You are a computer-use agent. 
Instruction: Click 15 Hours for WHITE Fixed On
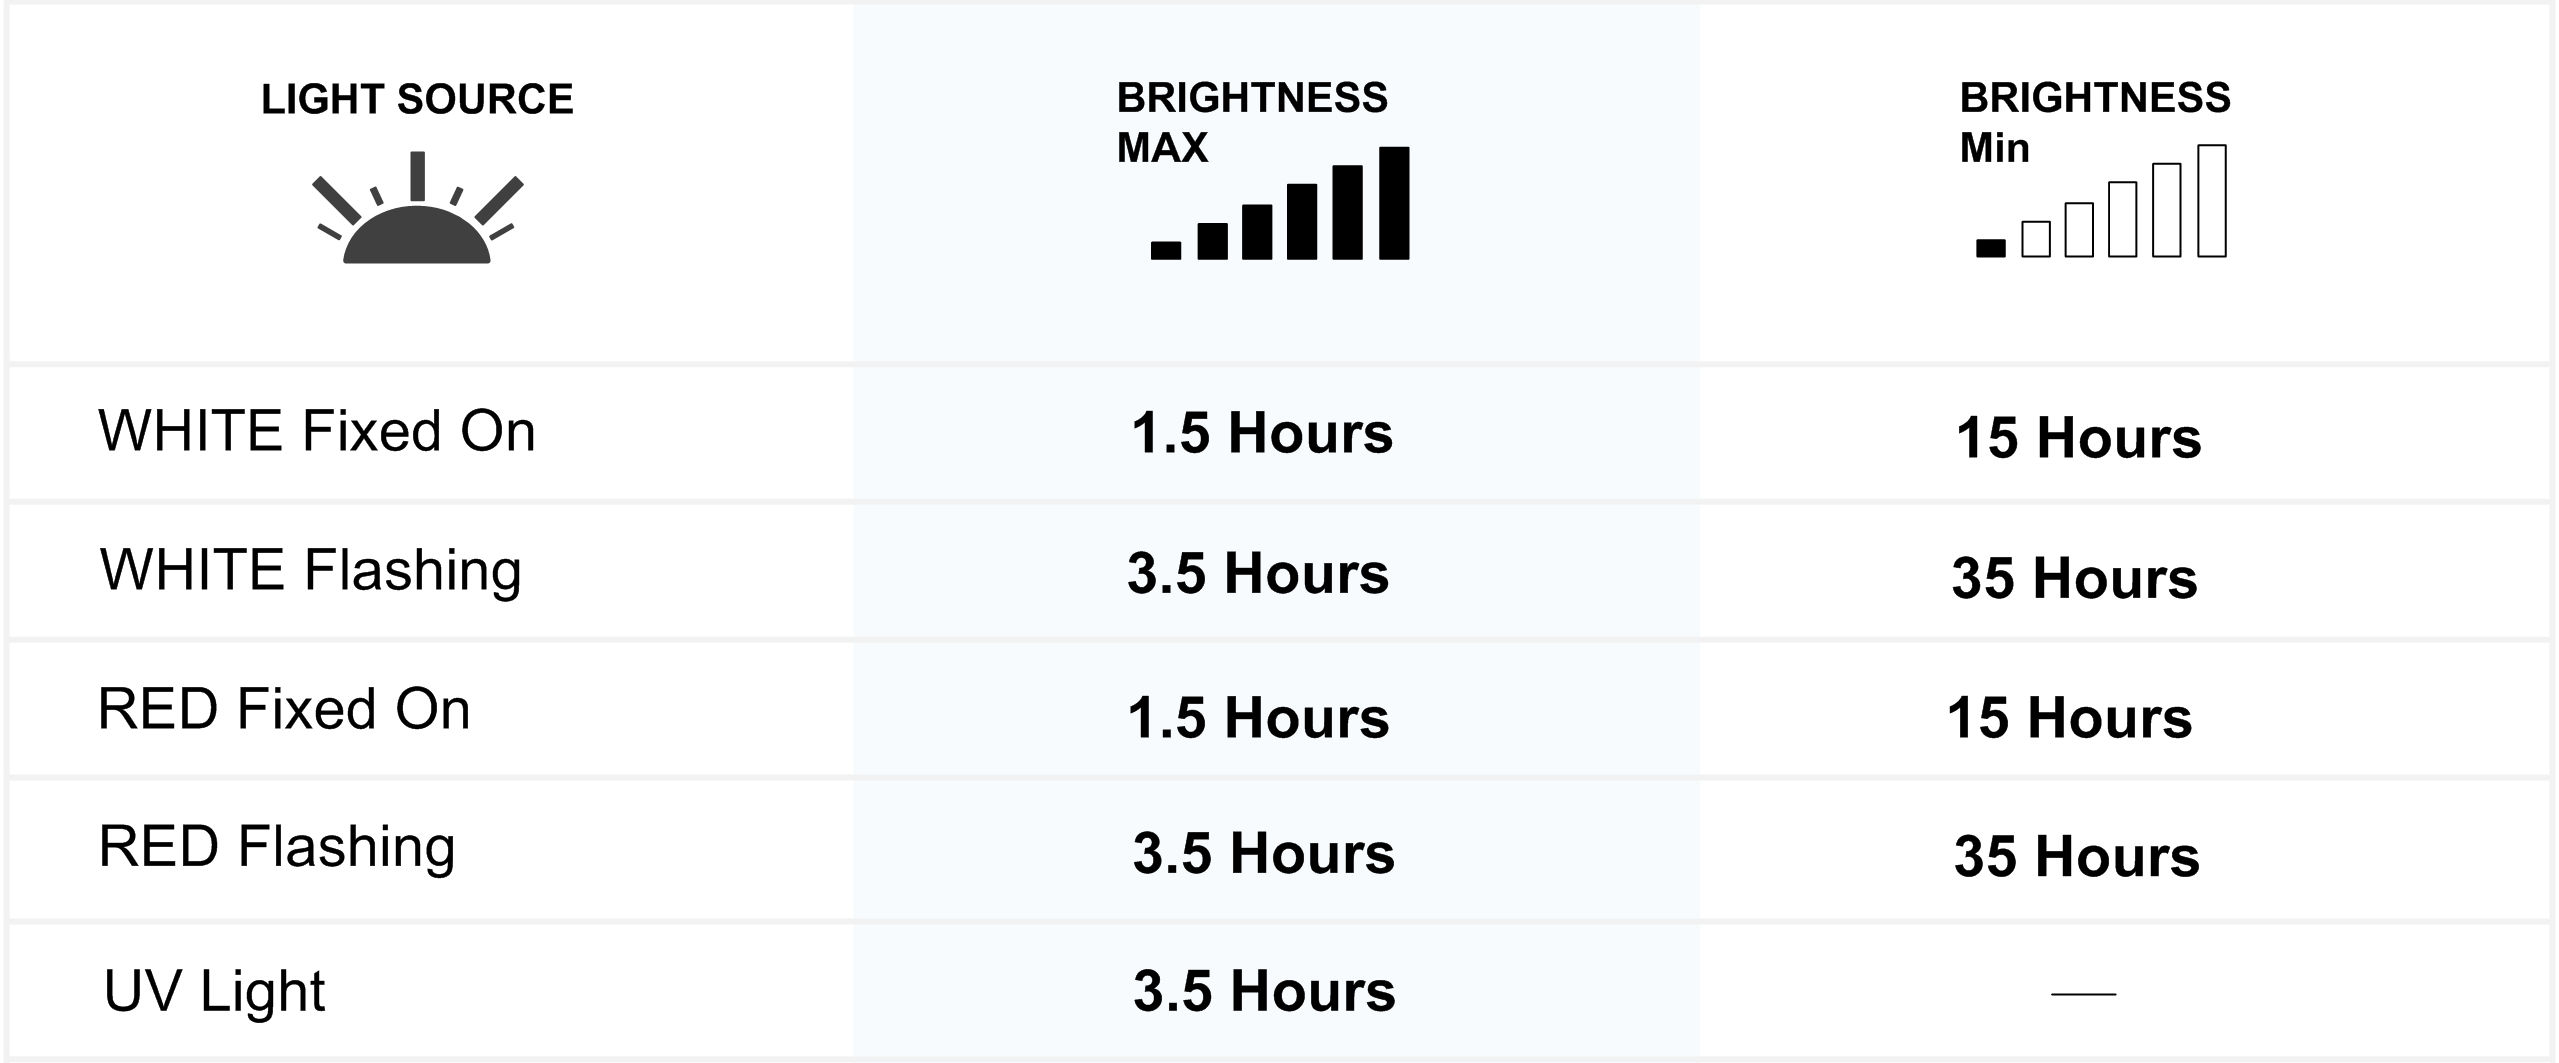click(x=2079, y=438)
